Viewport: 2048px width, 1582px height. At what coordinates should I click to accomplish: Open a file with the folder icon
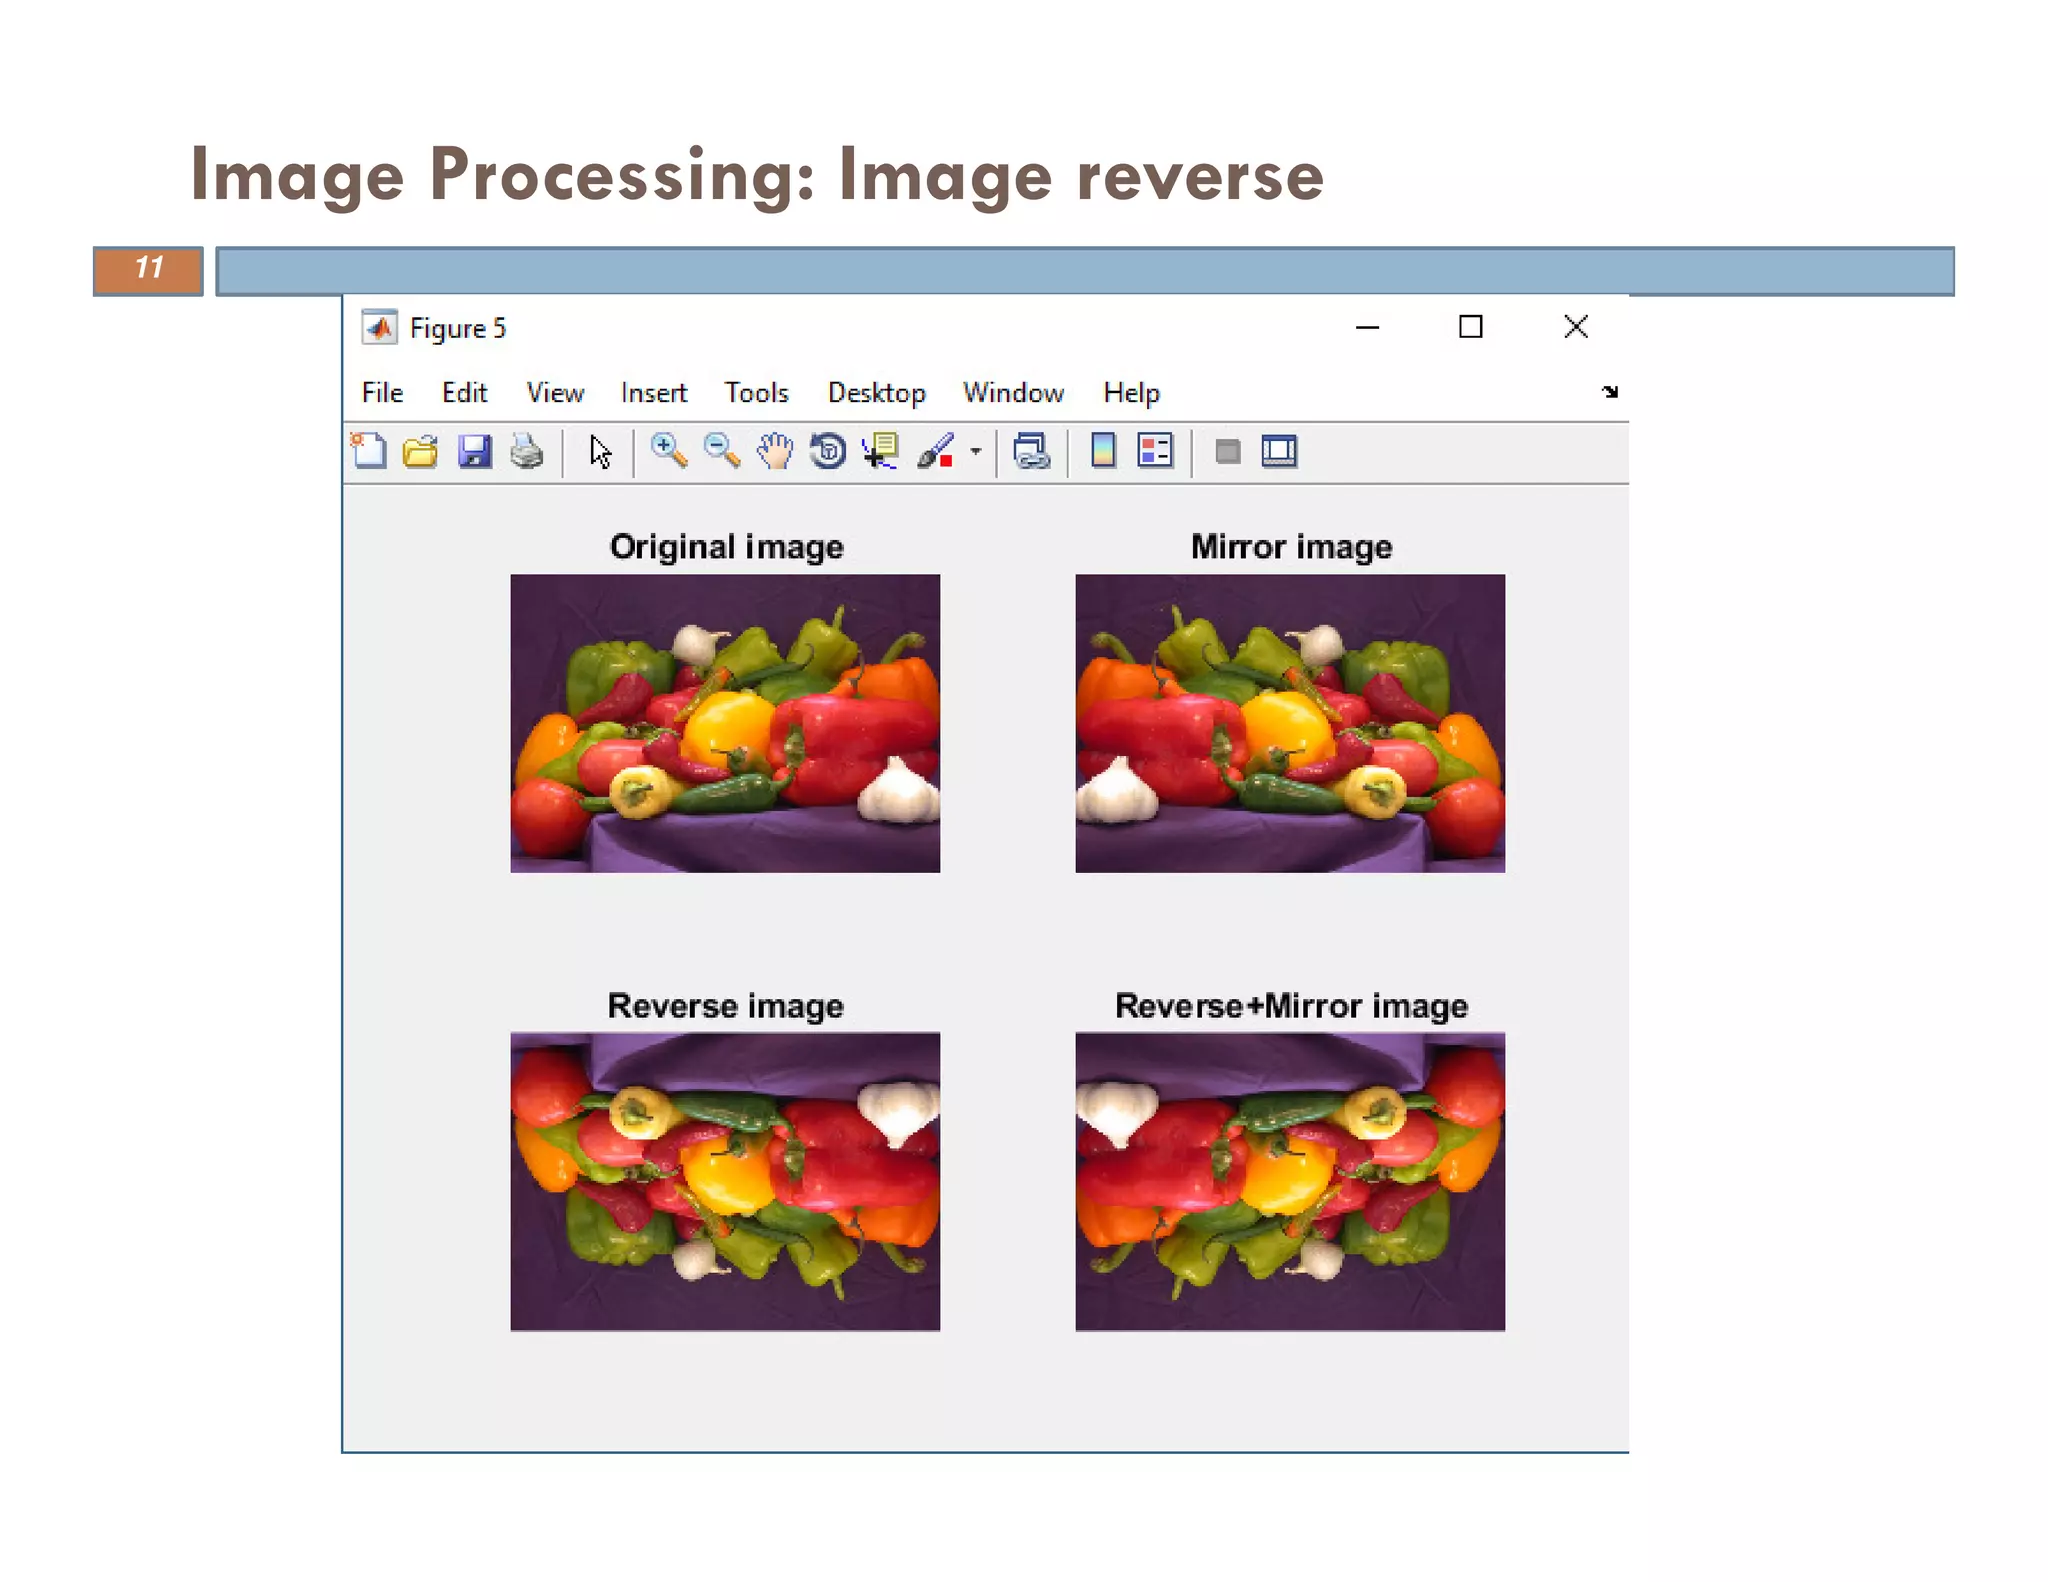tap(421, 452)
